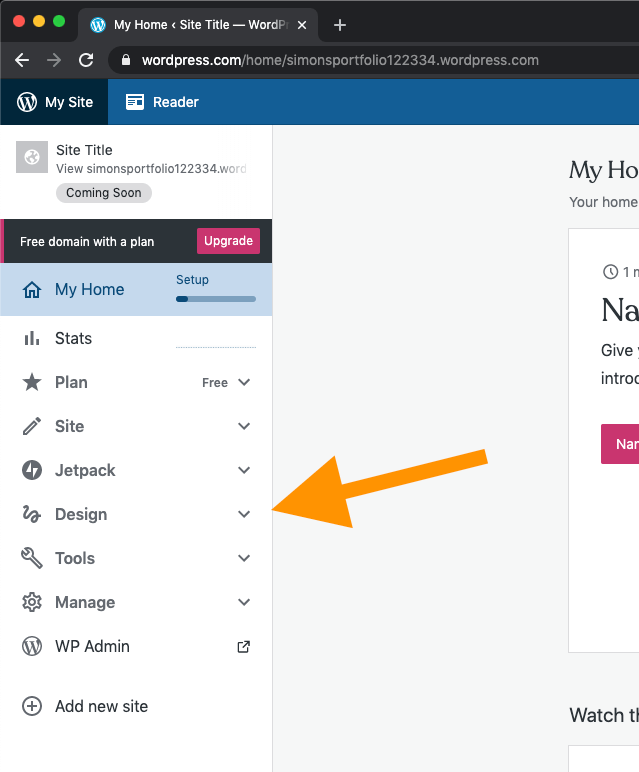
Task: Open the Site sidebar item label
Action: 69,426
